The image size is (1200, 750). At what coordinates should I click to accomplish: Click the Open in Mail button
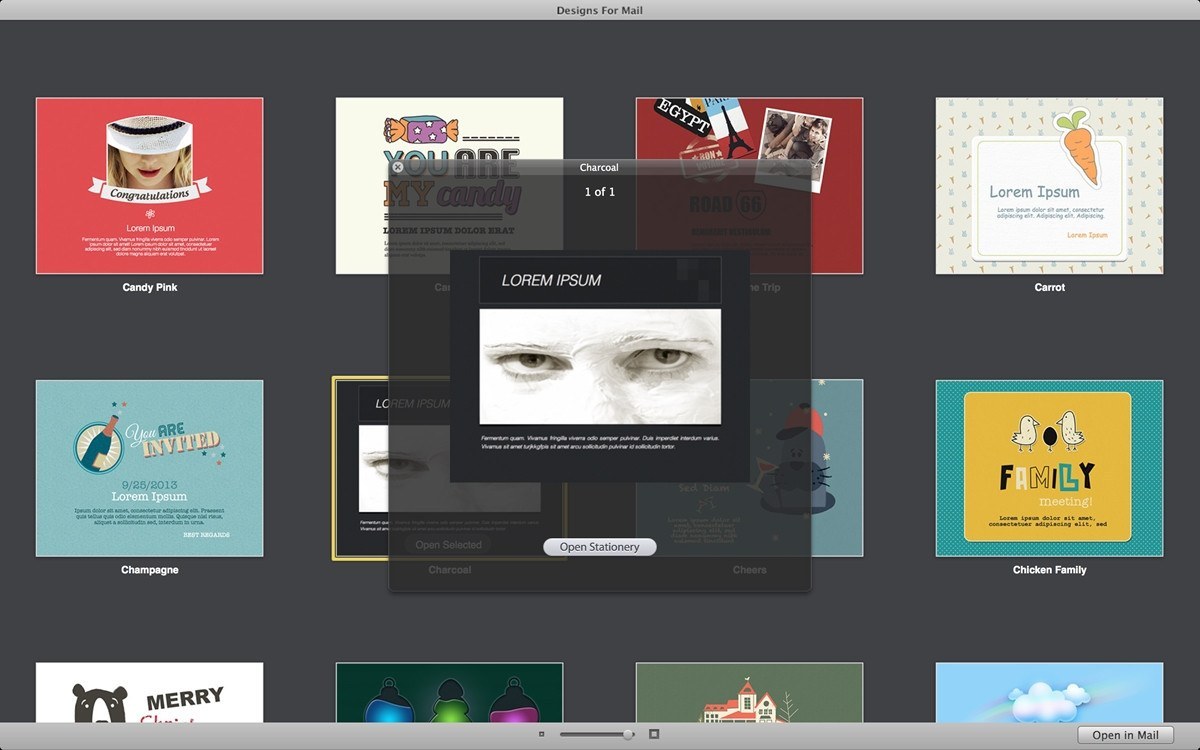click(1126, 735)
